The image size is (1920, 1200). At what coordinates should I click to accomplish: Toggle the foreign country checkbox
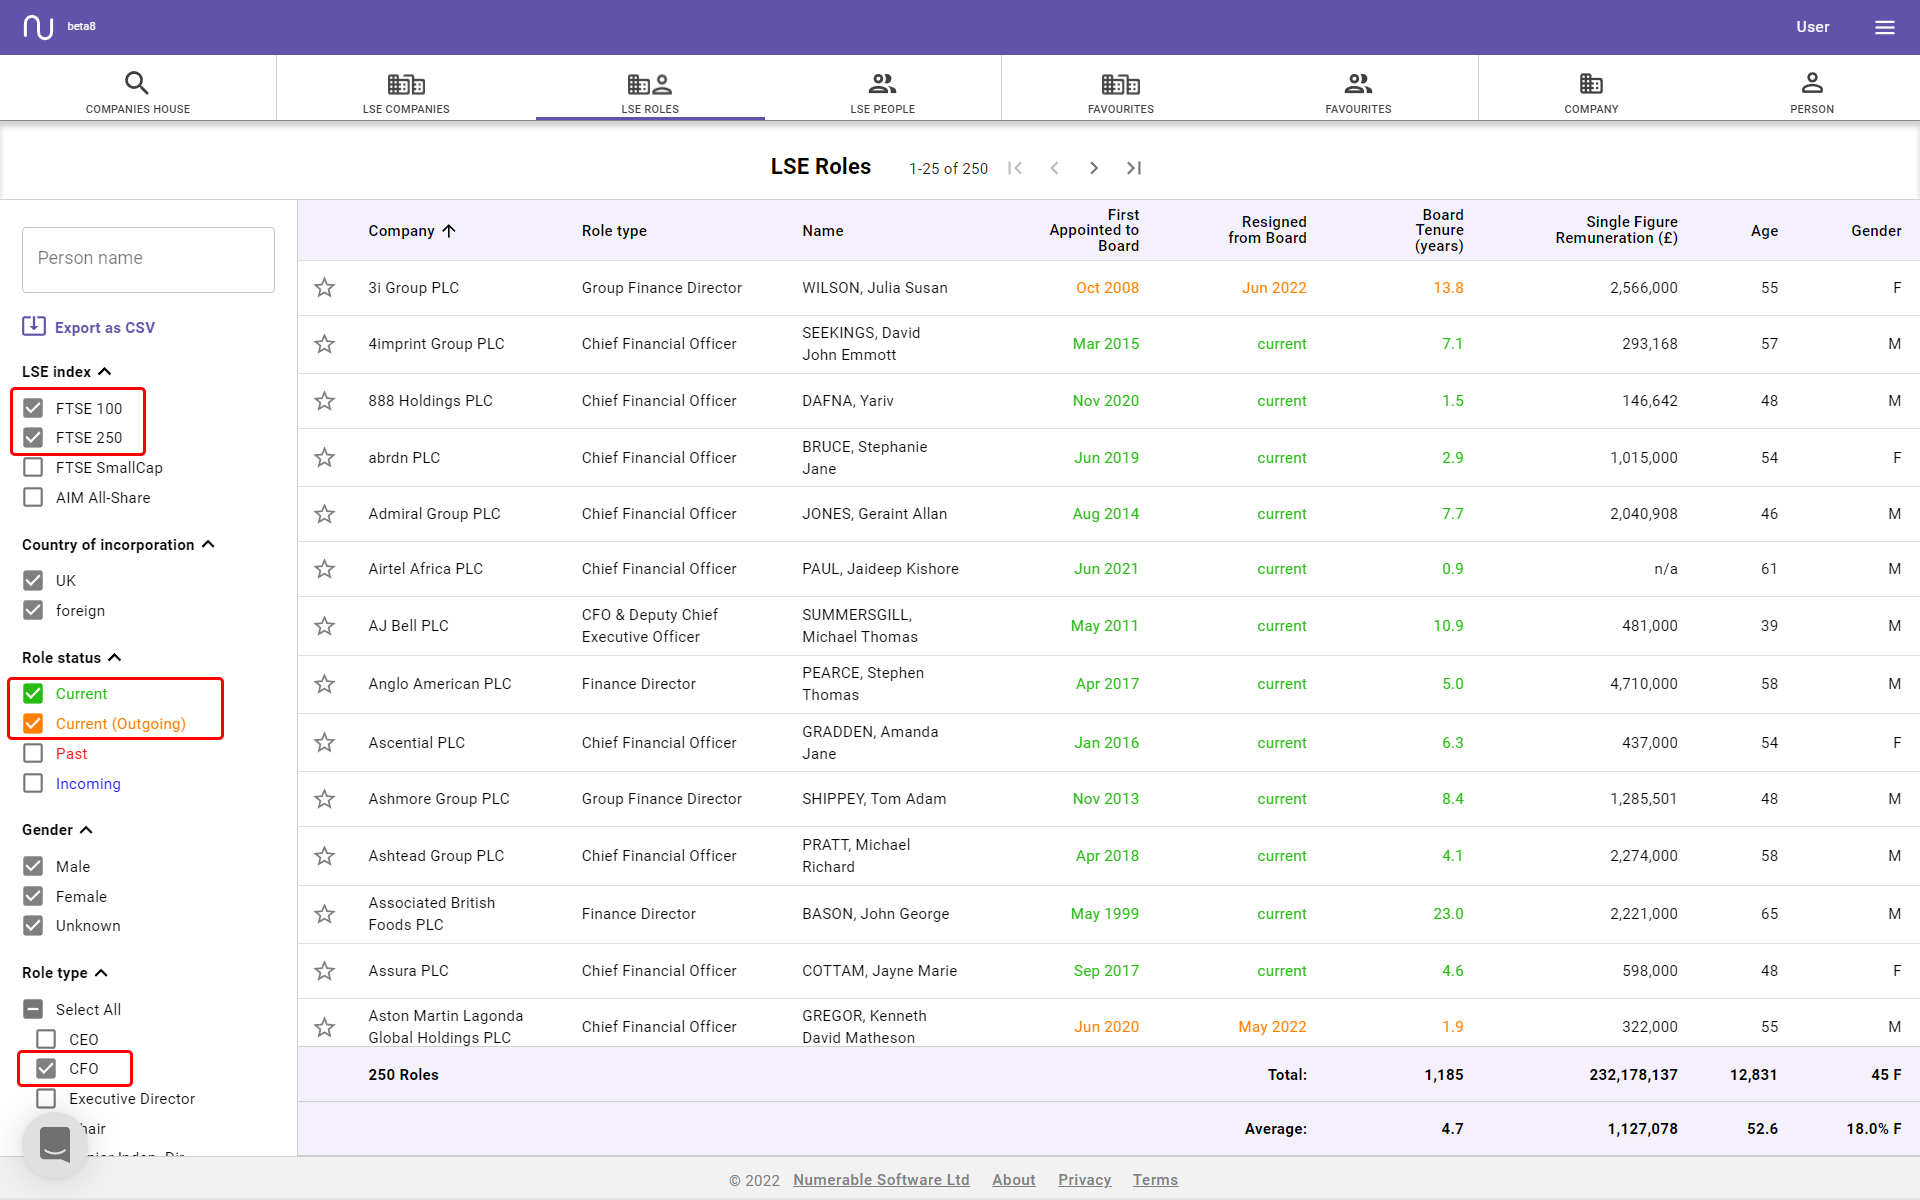(33, 610)
